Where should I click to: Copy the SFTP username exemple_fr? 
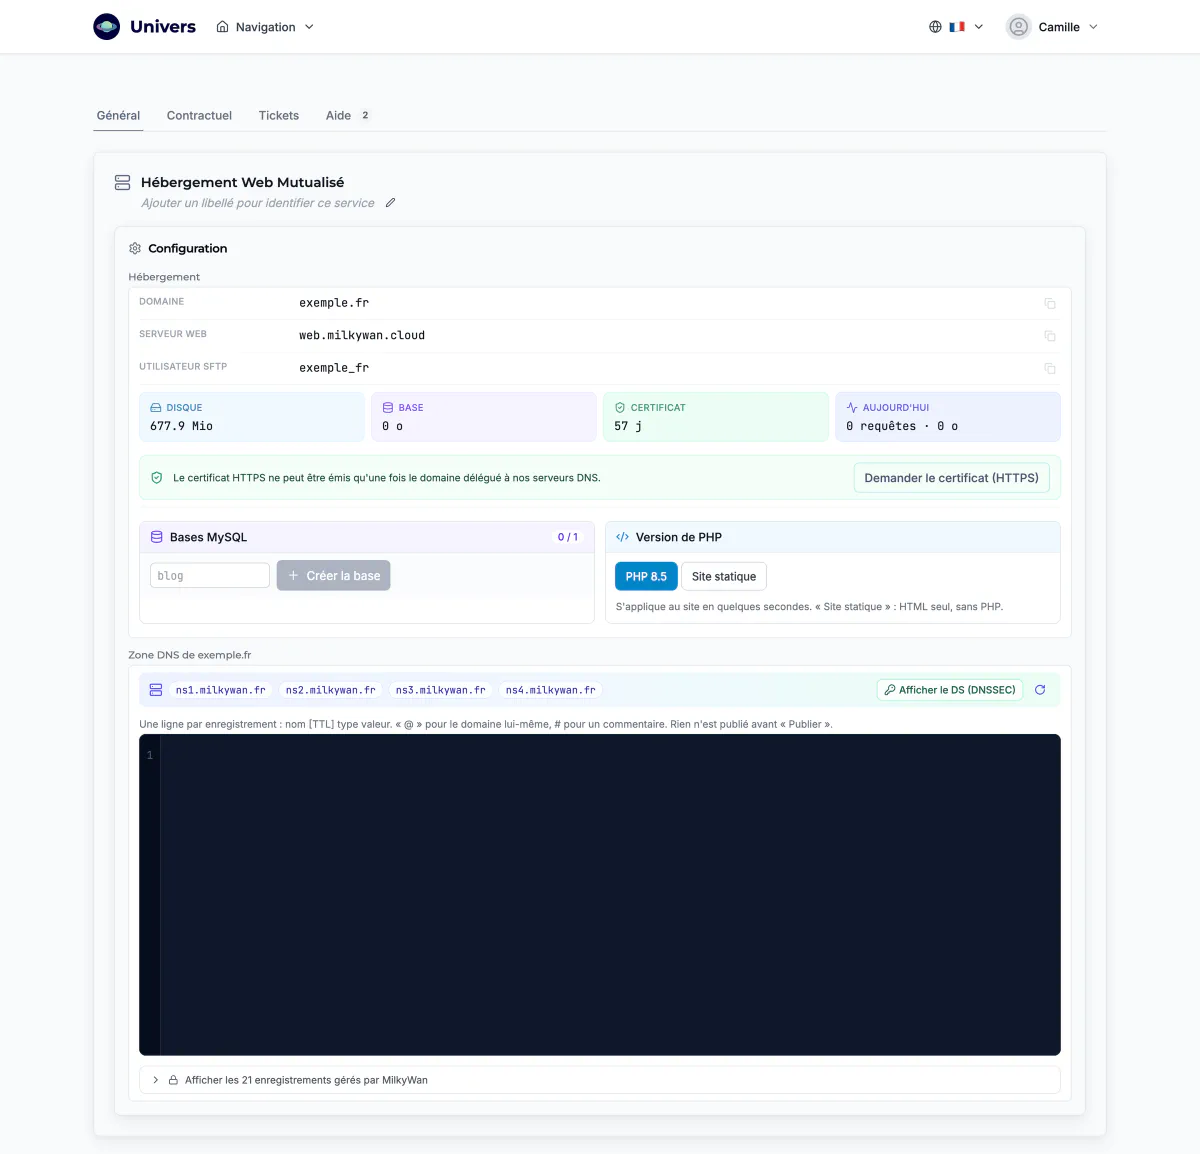pos(1050,368)
